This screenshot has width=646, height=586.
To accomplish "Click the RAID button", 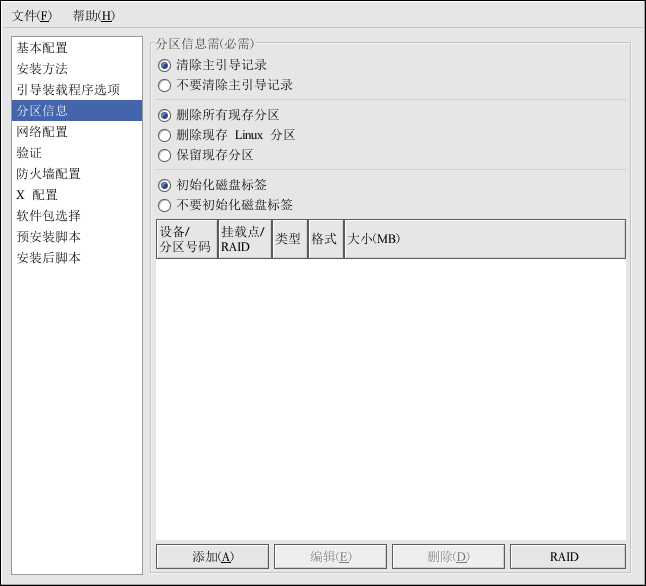I will tap(567, 557).
